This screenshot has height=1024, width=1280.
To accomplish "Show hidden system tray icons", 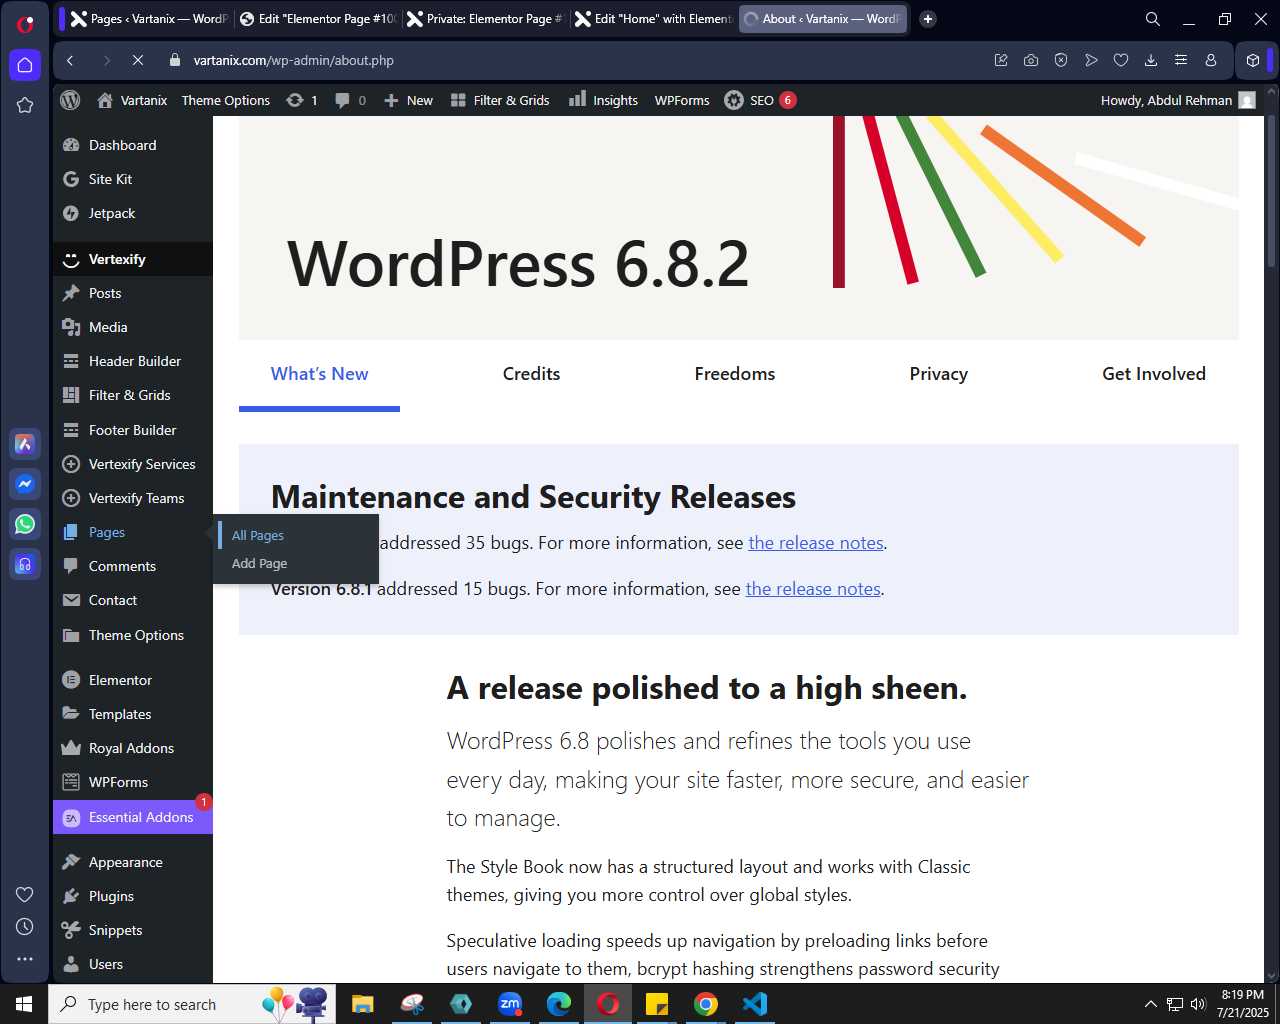I will coord(1150,1004).
